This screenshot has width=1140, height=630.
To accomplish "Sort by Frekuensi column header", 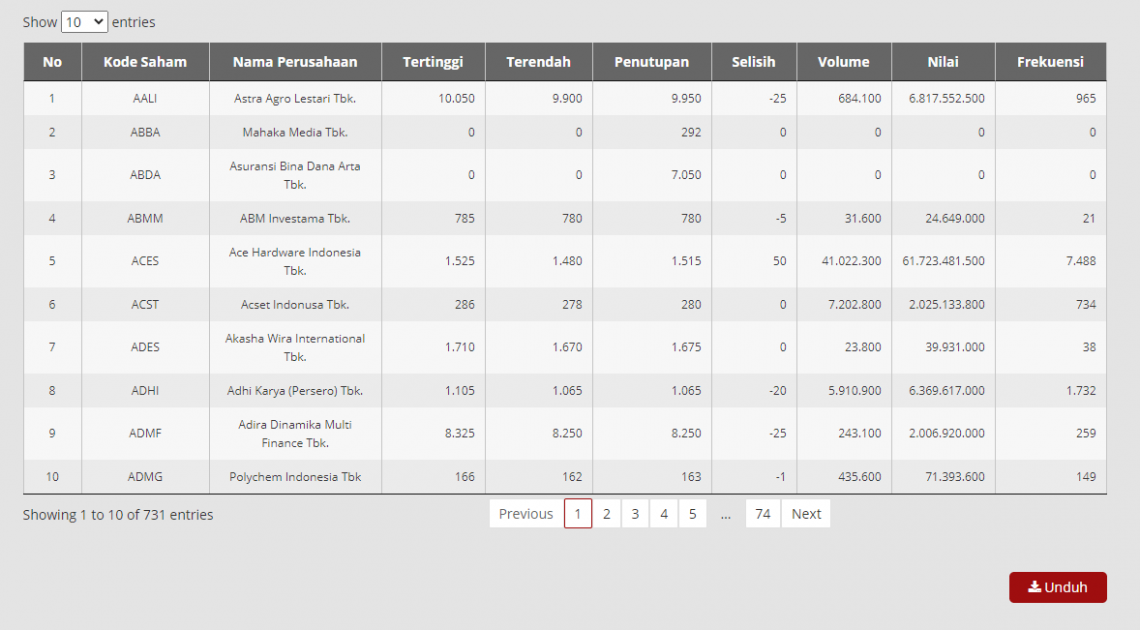I will tap(1051, 62).
